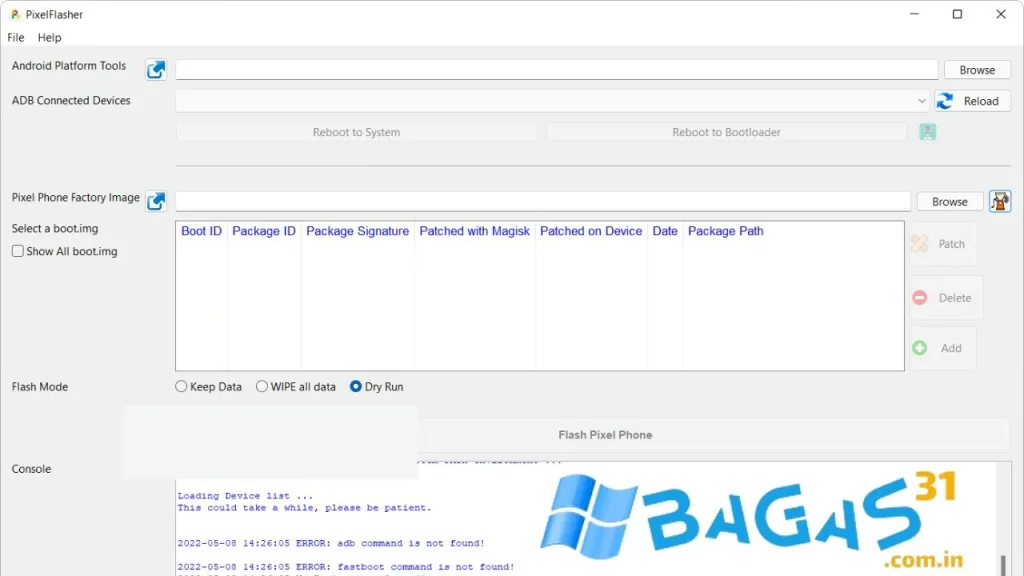The height and width of the screenshot is (576, 1024).
Task: Expand the ADB Connected Devices dropdown
Action: [x=921, y=101]
